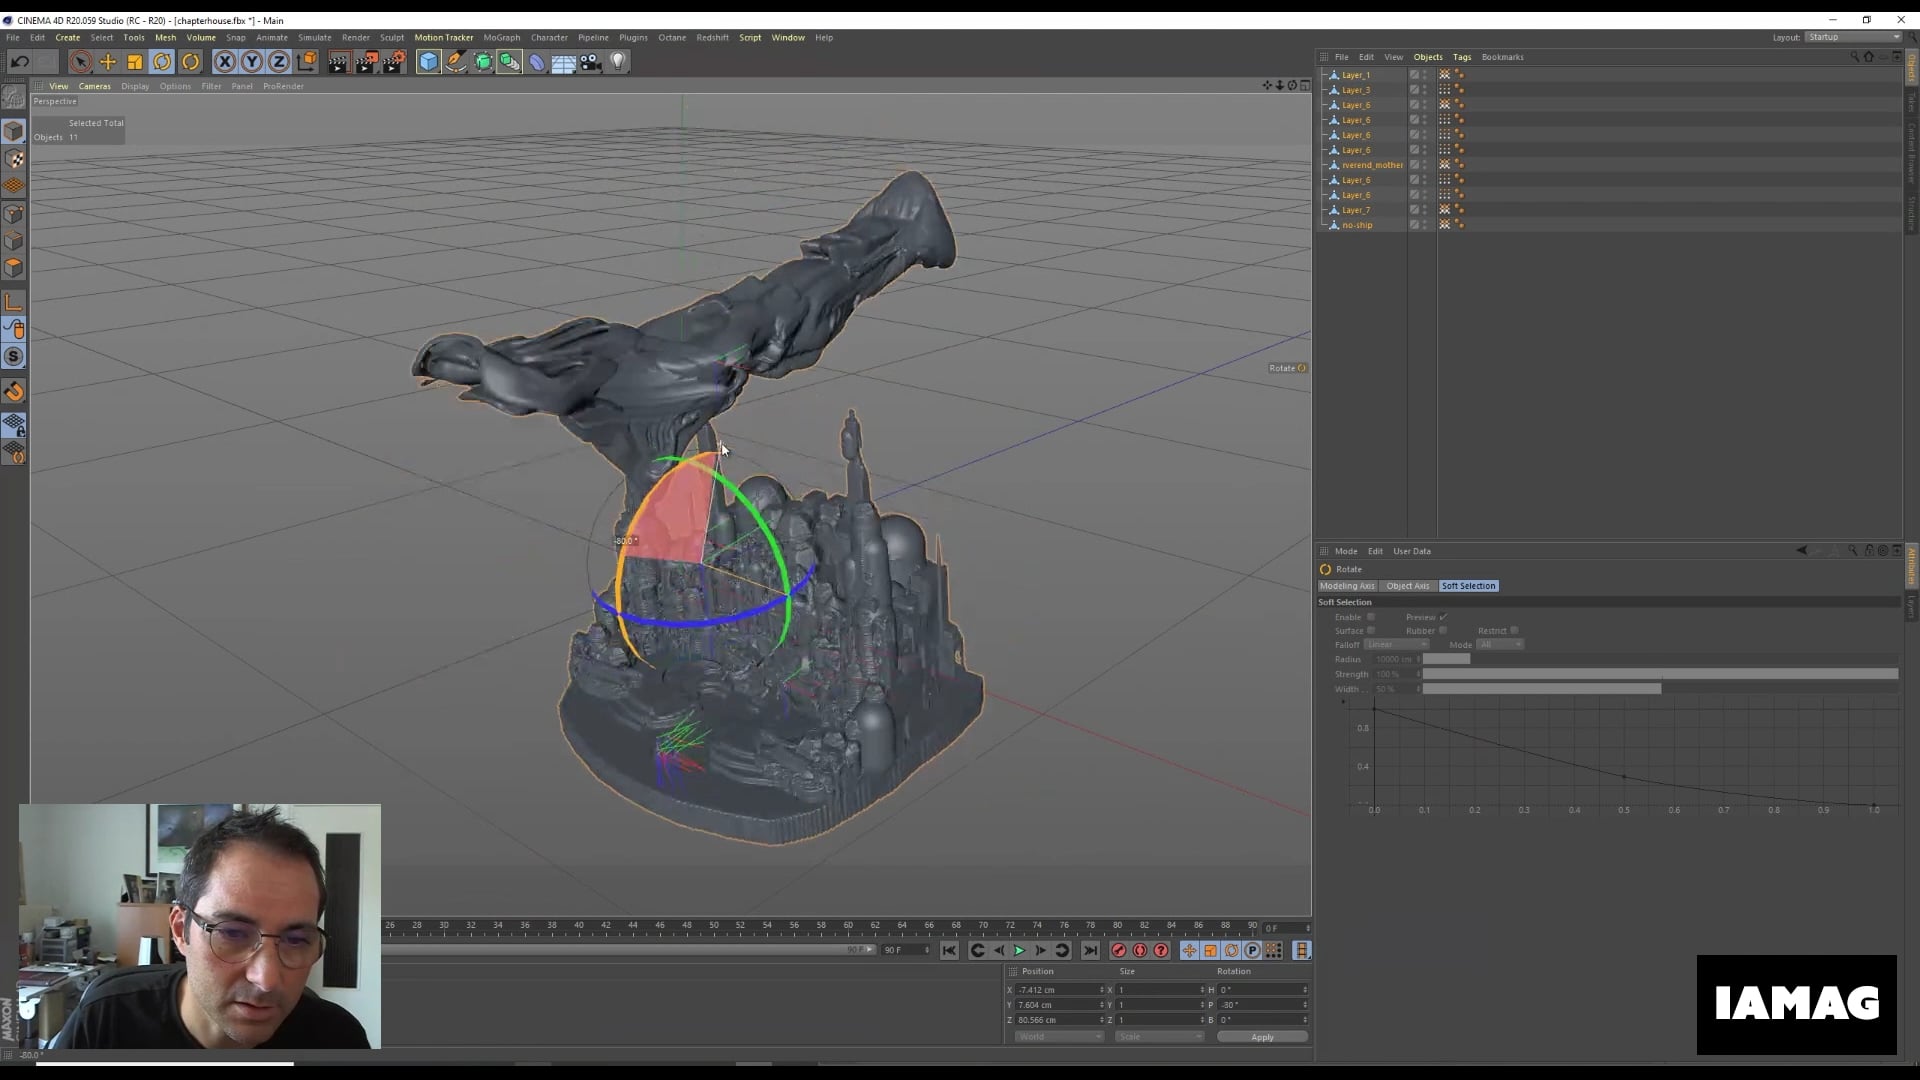Enable Soft Selection checkbox
The height and width of the screenshot is (1080, 1920).
pos(1371,617)
